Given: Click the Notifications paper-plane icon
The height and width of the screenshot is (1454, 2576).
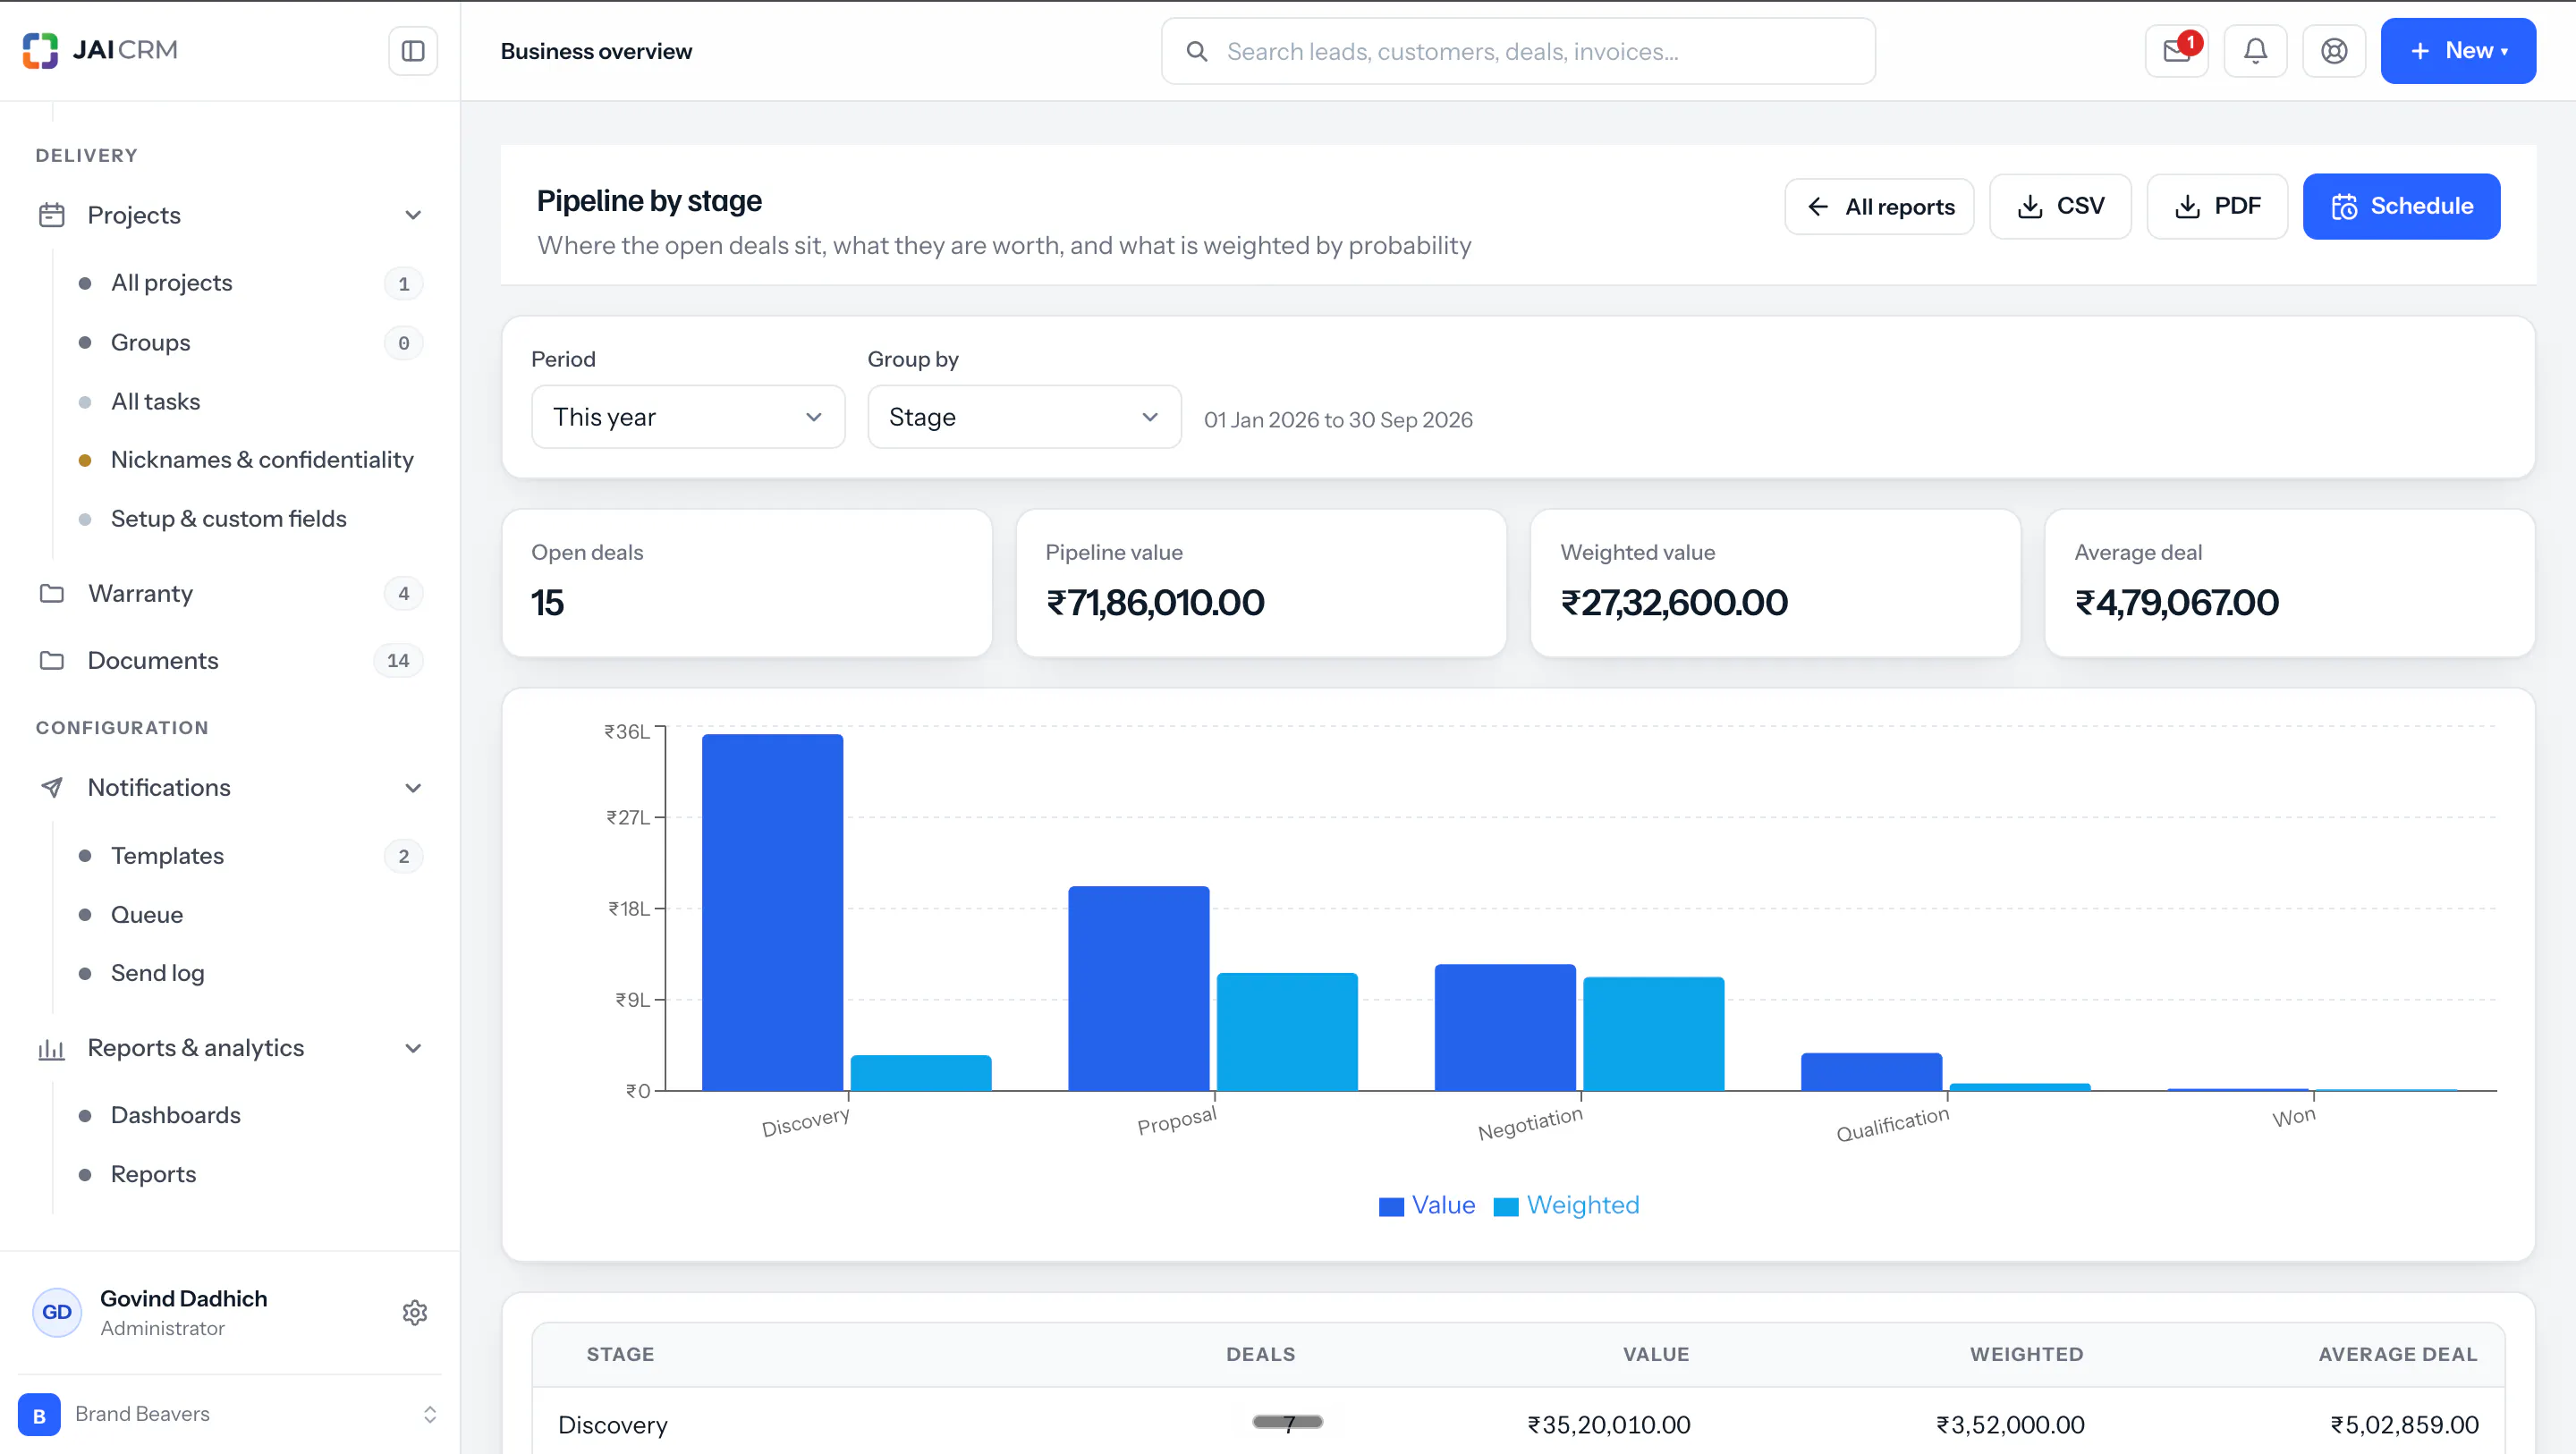Looking at the screenshot, I should click(x=52, y=788).
